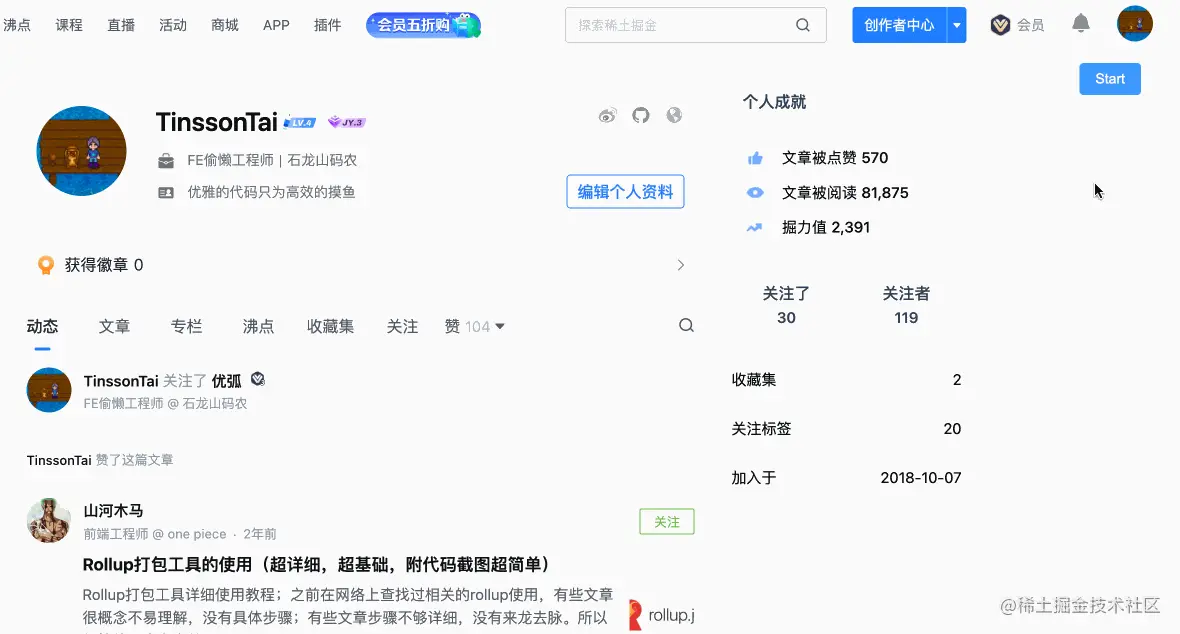Viewport: 1180px width, 634px height.
Task: Open the Weibo profile icon
Action: pyautogui.click(x=607, y=115)
